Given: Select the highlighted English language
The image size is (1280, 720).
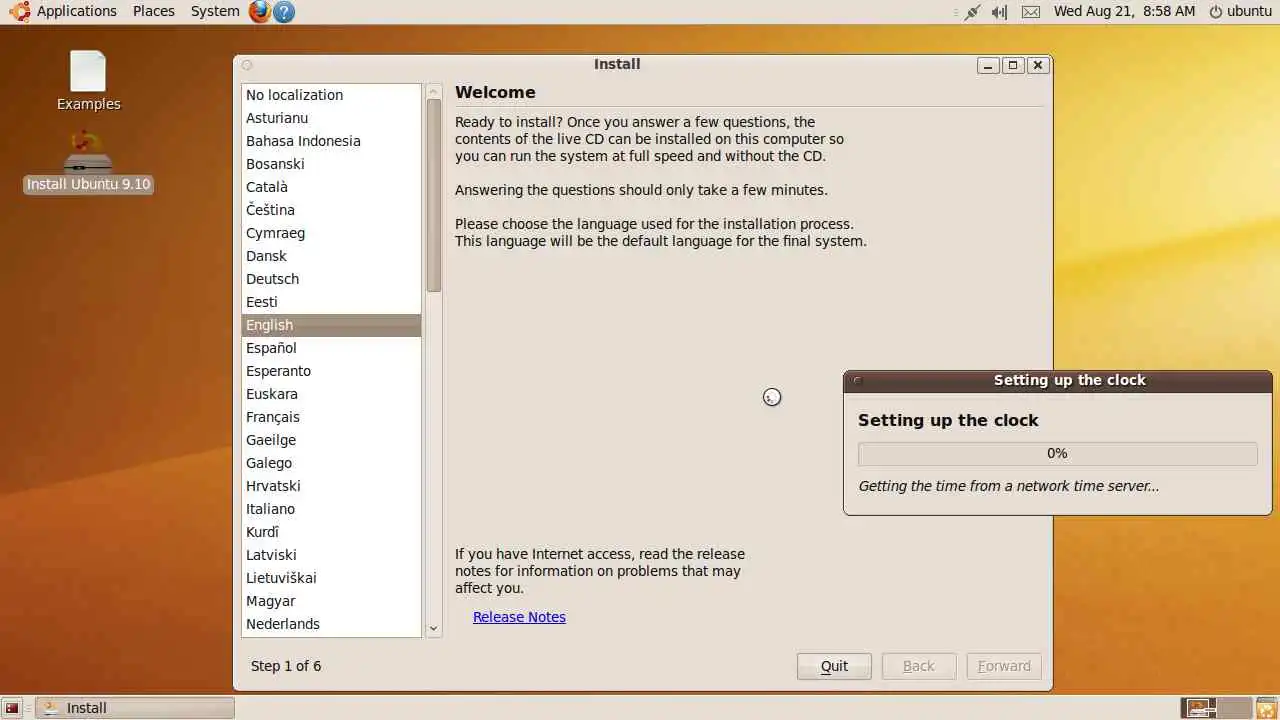Looking at the screenshot, I should [x=331, y=325].
